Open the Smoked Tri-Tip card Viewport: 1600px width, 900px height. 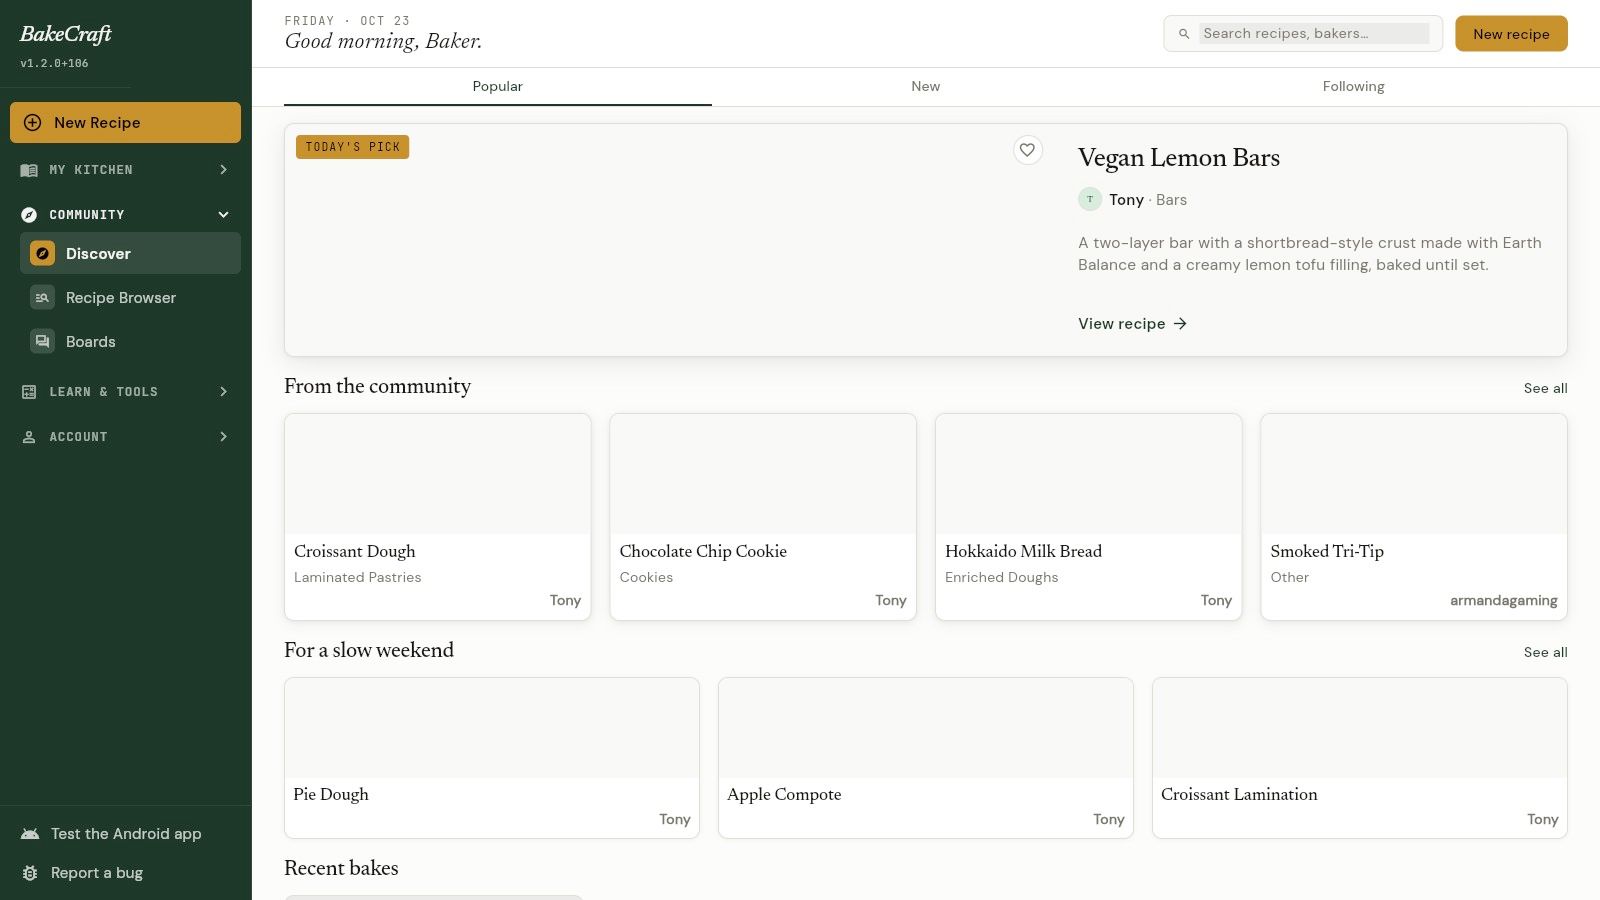pyautogui.click(x=1414, y=517)
